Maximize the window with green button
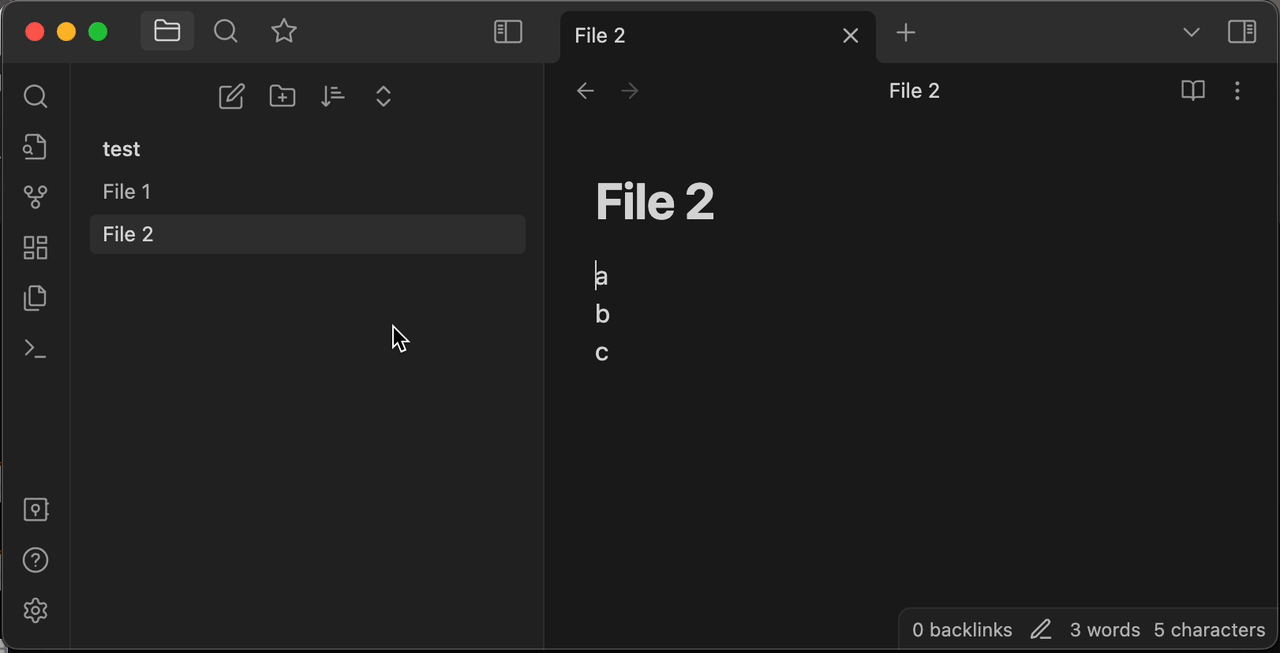Viewport: 1280px width, 653px height. tap(98, 32)
